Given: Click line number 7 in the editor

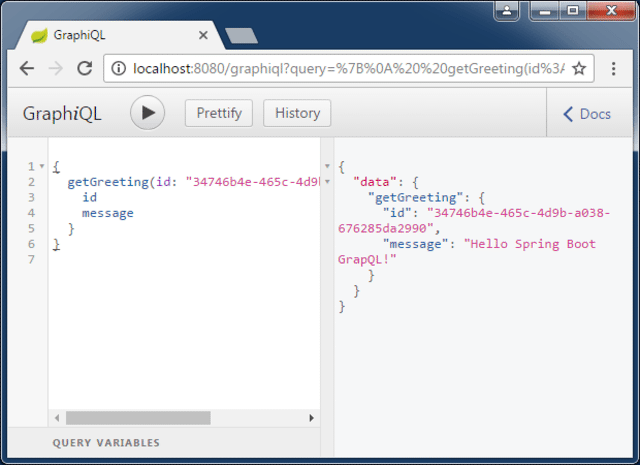Looking at the screenshot, I should (x=31, y=260).
